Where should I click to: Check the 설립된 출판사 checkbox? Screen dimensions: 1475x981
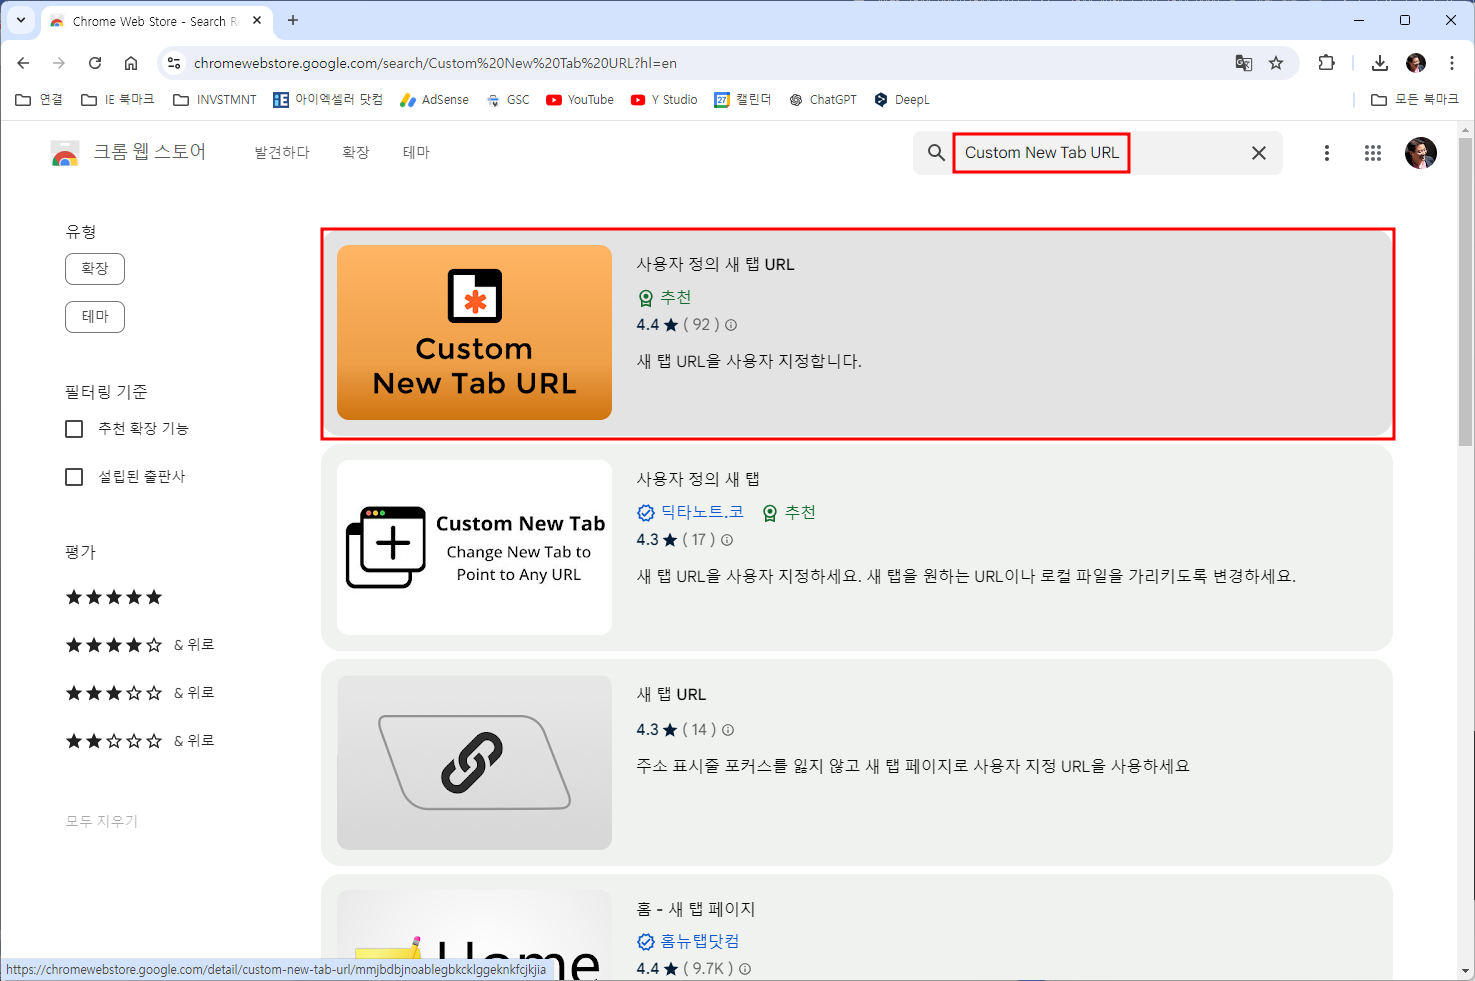(x=74, y=477)
